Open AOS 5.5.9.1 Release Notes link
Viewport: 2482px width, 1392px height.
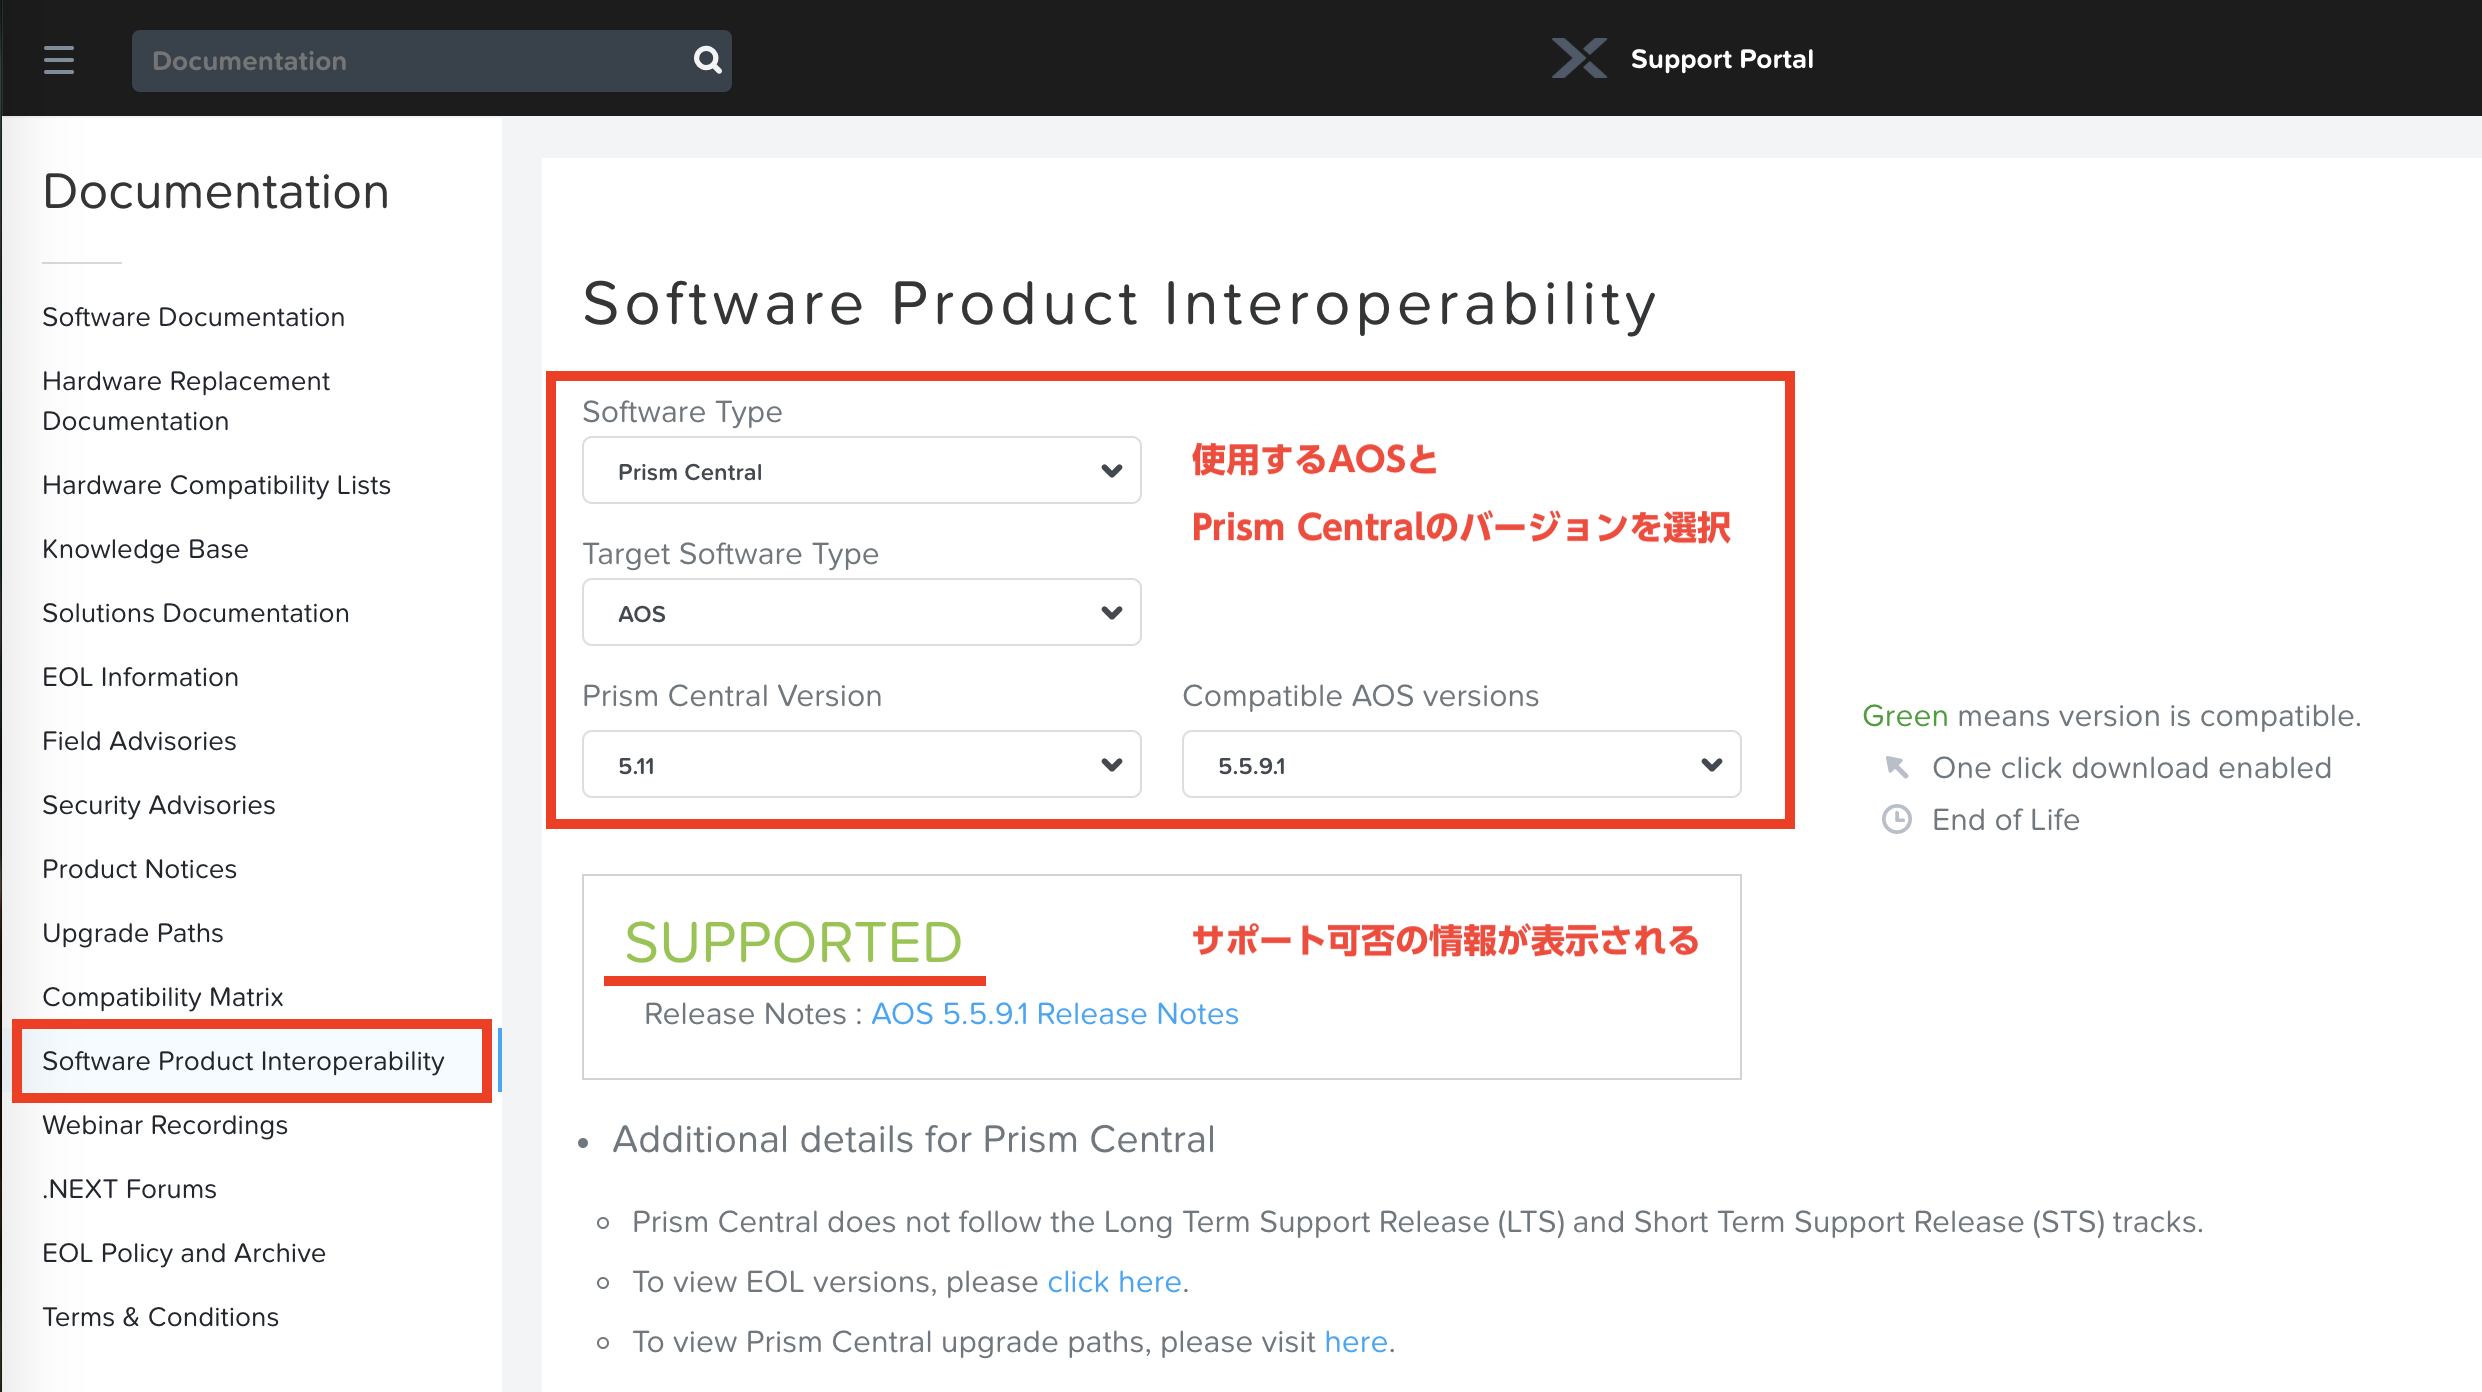pyautogui.click(x=1055, y=1013)
